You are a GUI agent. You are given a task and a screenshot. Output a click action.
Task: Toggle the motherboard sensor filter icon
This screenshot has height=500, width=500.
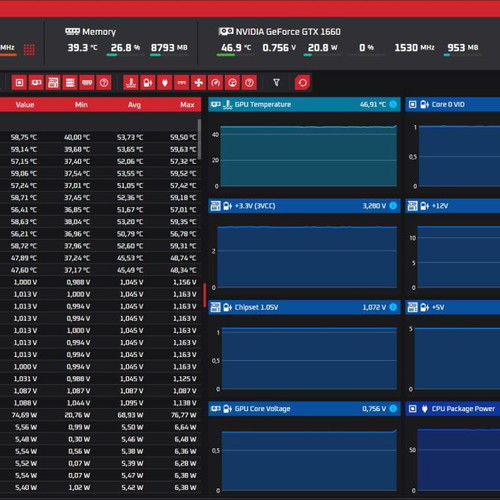53,83
